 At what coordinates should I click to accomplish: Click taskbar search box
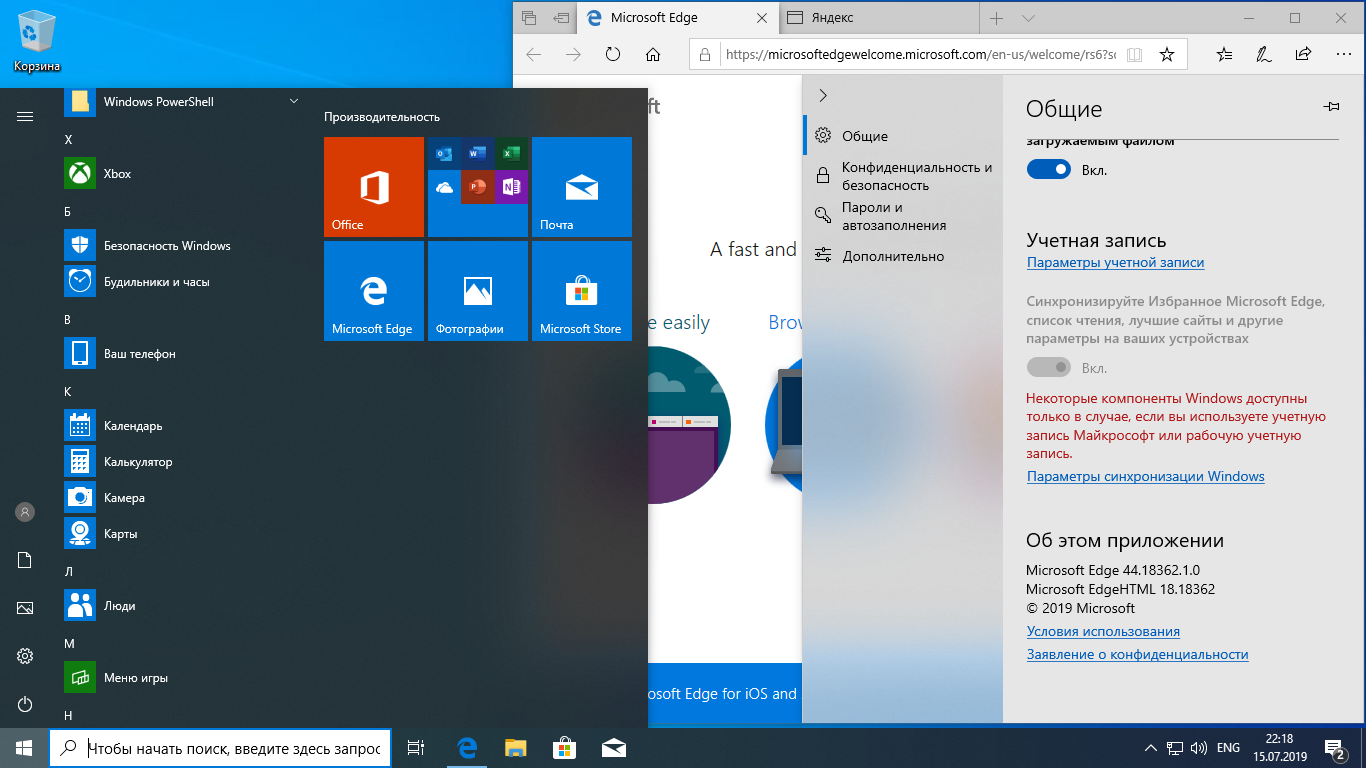click(x=220, y=747)
